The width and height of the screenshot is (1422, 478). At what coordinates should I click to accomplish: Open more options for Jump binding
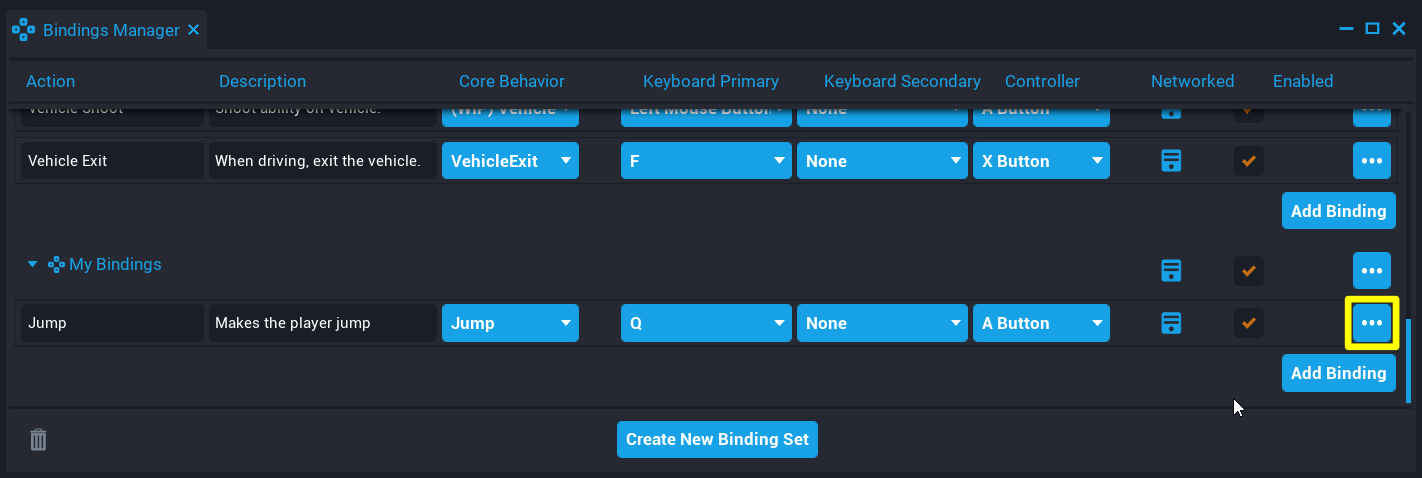click(x=1371, y=323)
